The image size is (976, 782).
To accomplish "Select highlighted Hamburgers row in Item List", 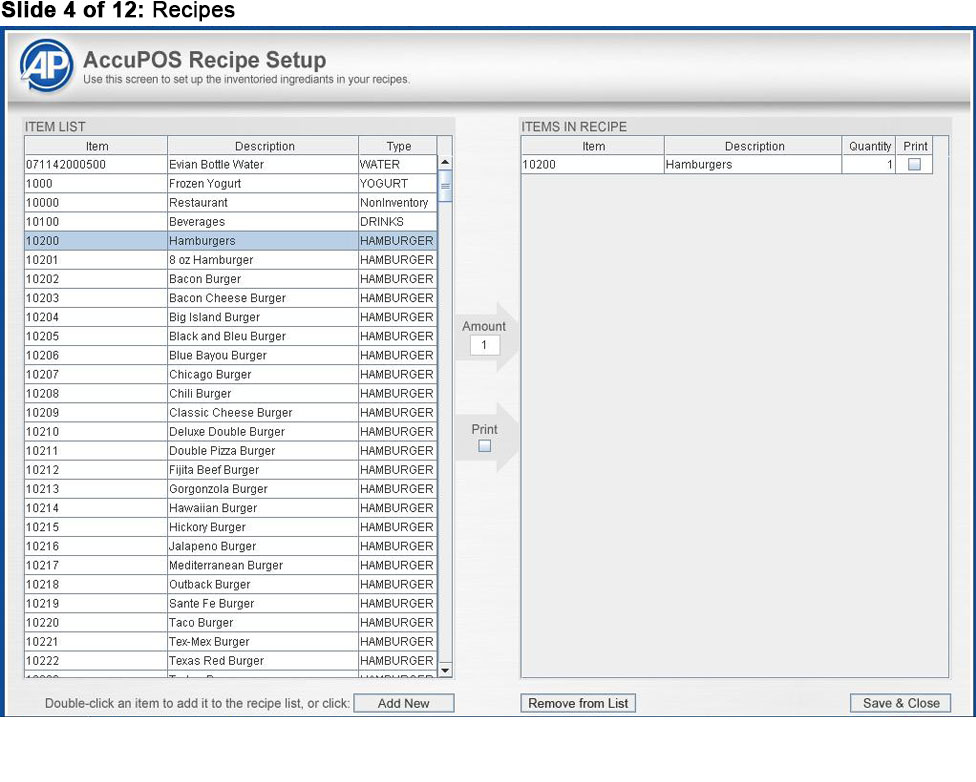I will point(231,241).
